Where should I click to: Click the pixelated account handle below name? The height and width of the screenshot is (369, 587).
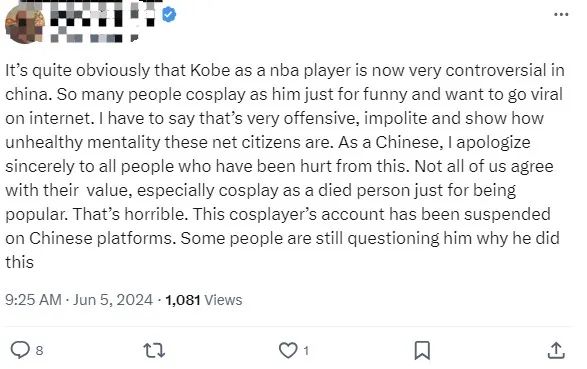click(x=94, y=38)
